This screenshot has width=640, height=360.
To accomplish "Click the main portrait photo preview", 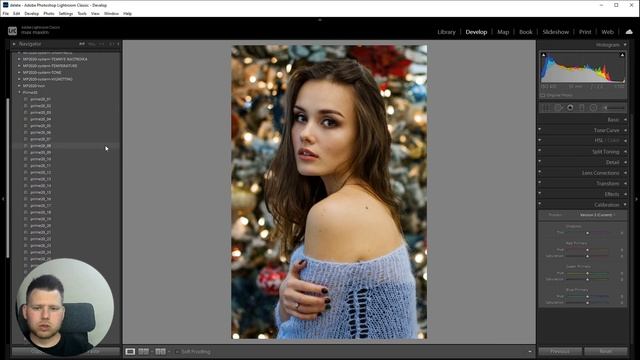I will pyautogui.click(x=329, y=192).
